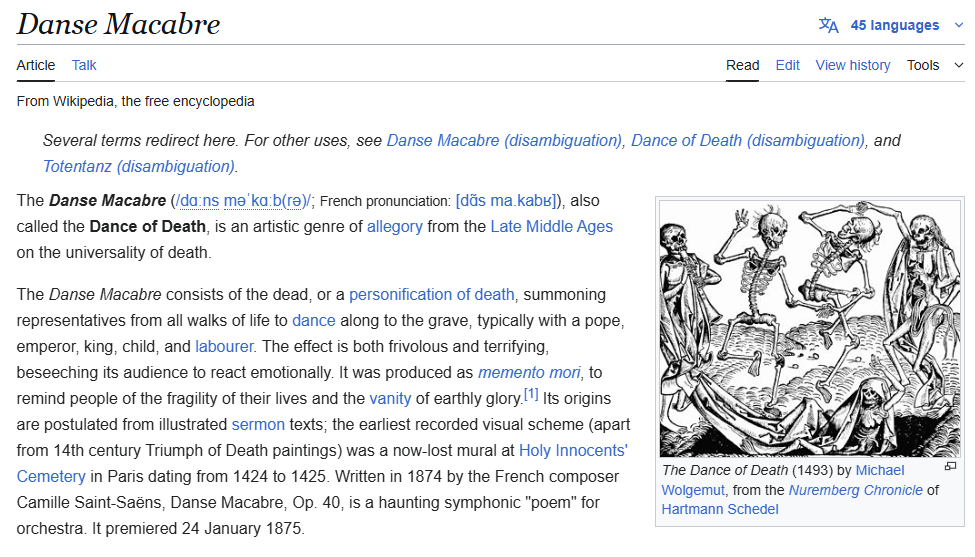Viewport: 975px width, 557px height.
Task: Follow the Danse Macabre (disambiguation) link
Action: [504, 140]
